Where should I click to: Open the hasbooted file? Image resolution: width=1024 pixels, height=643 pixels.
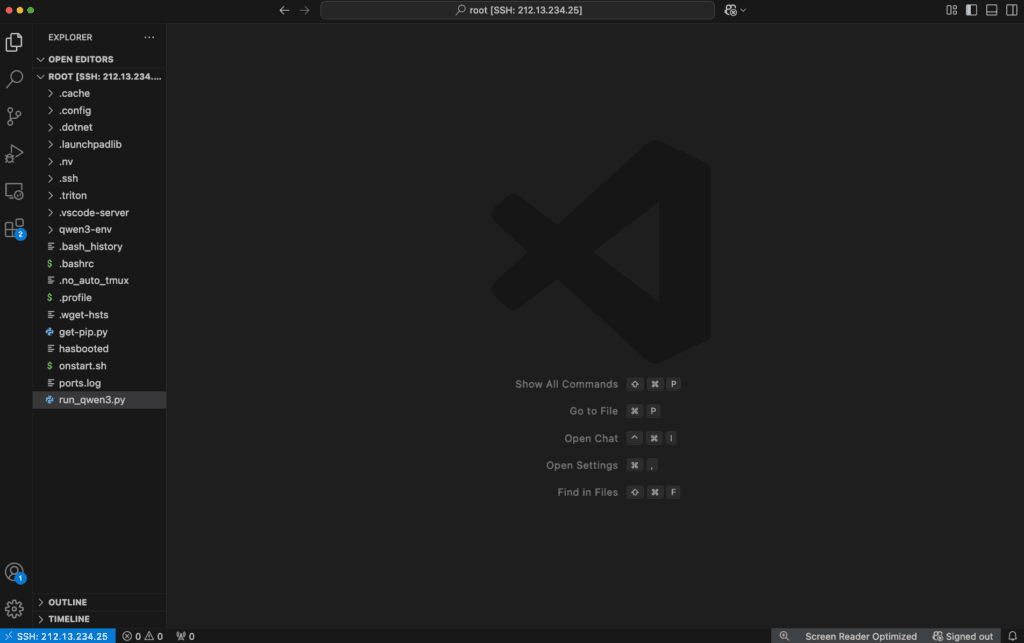click(99, 349)
